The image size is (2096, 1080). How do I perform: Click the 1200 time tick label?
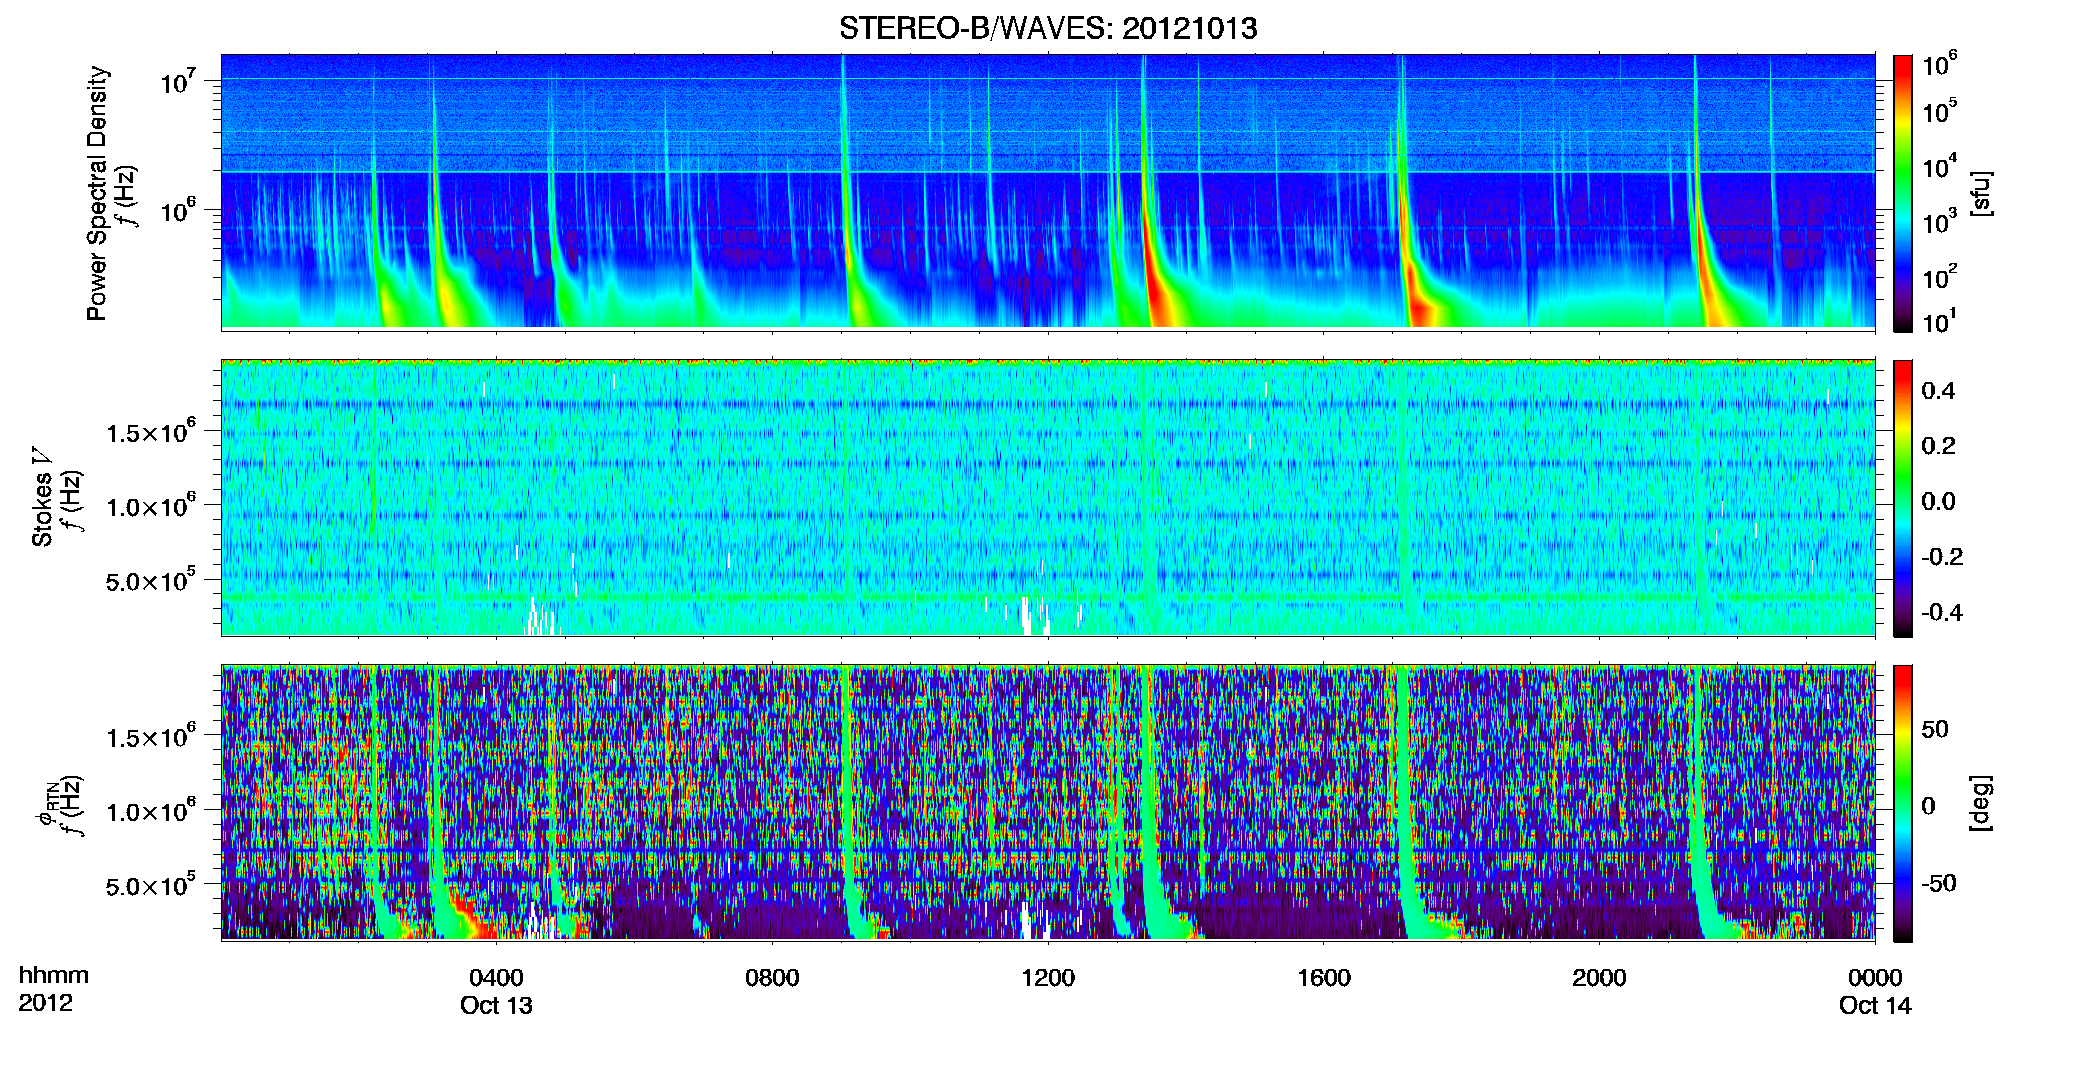pyautogui.click(x=1048, y=977)
